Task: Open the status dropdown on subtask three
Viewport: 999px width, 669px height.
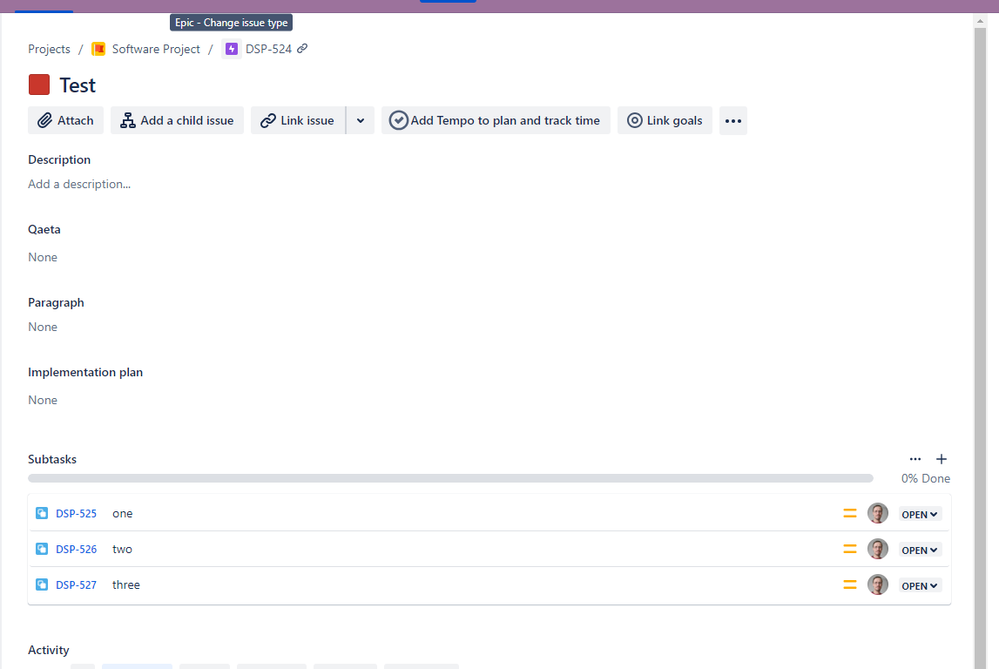Action: click(918, 585)
